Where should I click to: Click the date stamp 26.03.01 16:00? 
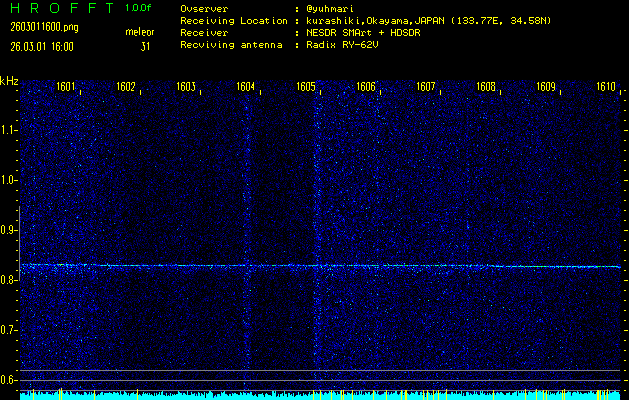[x=42, y=47]
